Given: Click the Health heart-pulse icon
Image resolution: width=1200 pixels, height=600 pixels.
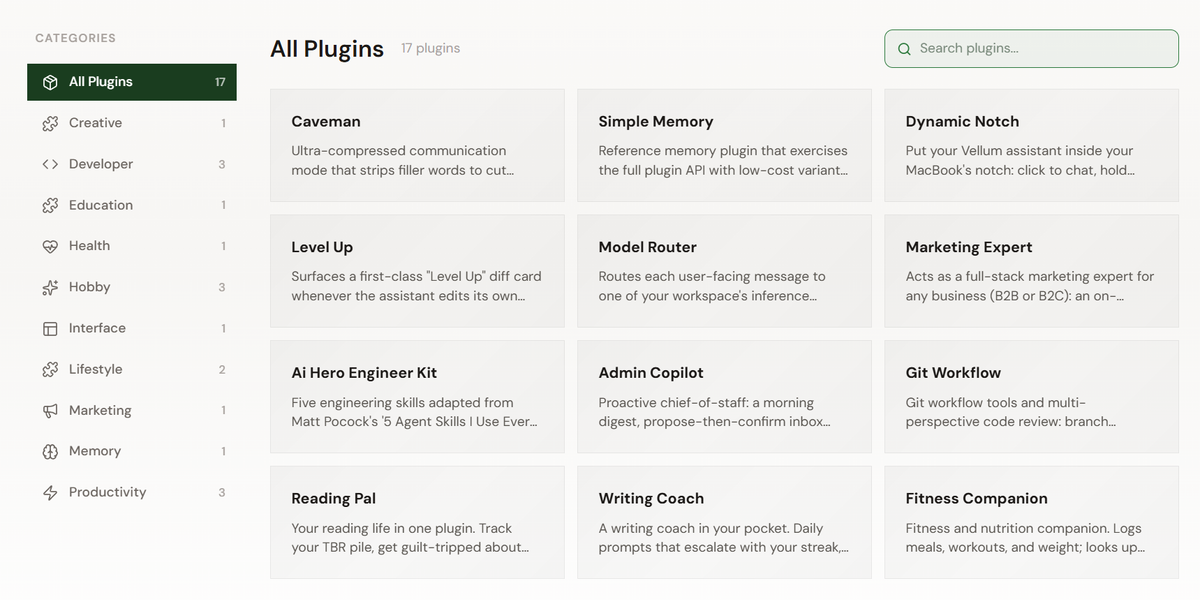Looking at the screenshot, I should point(50,246).
